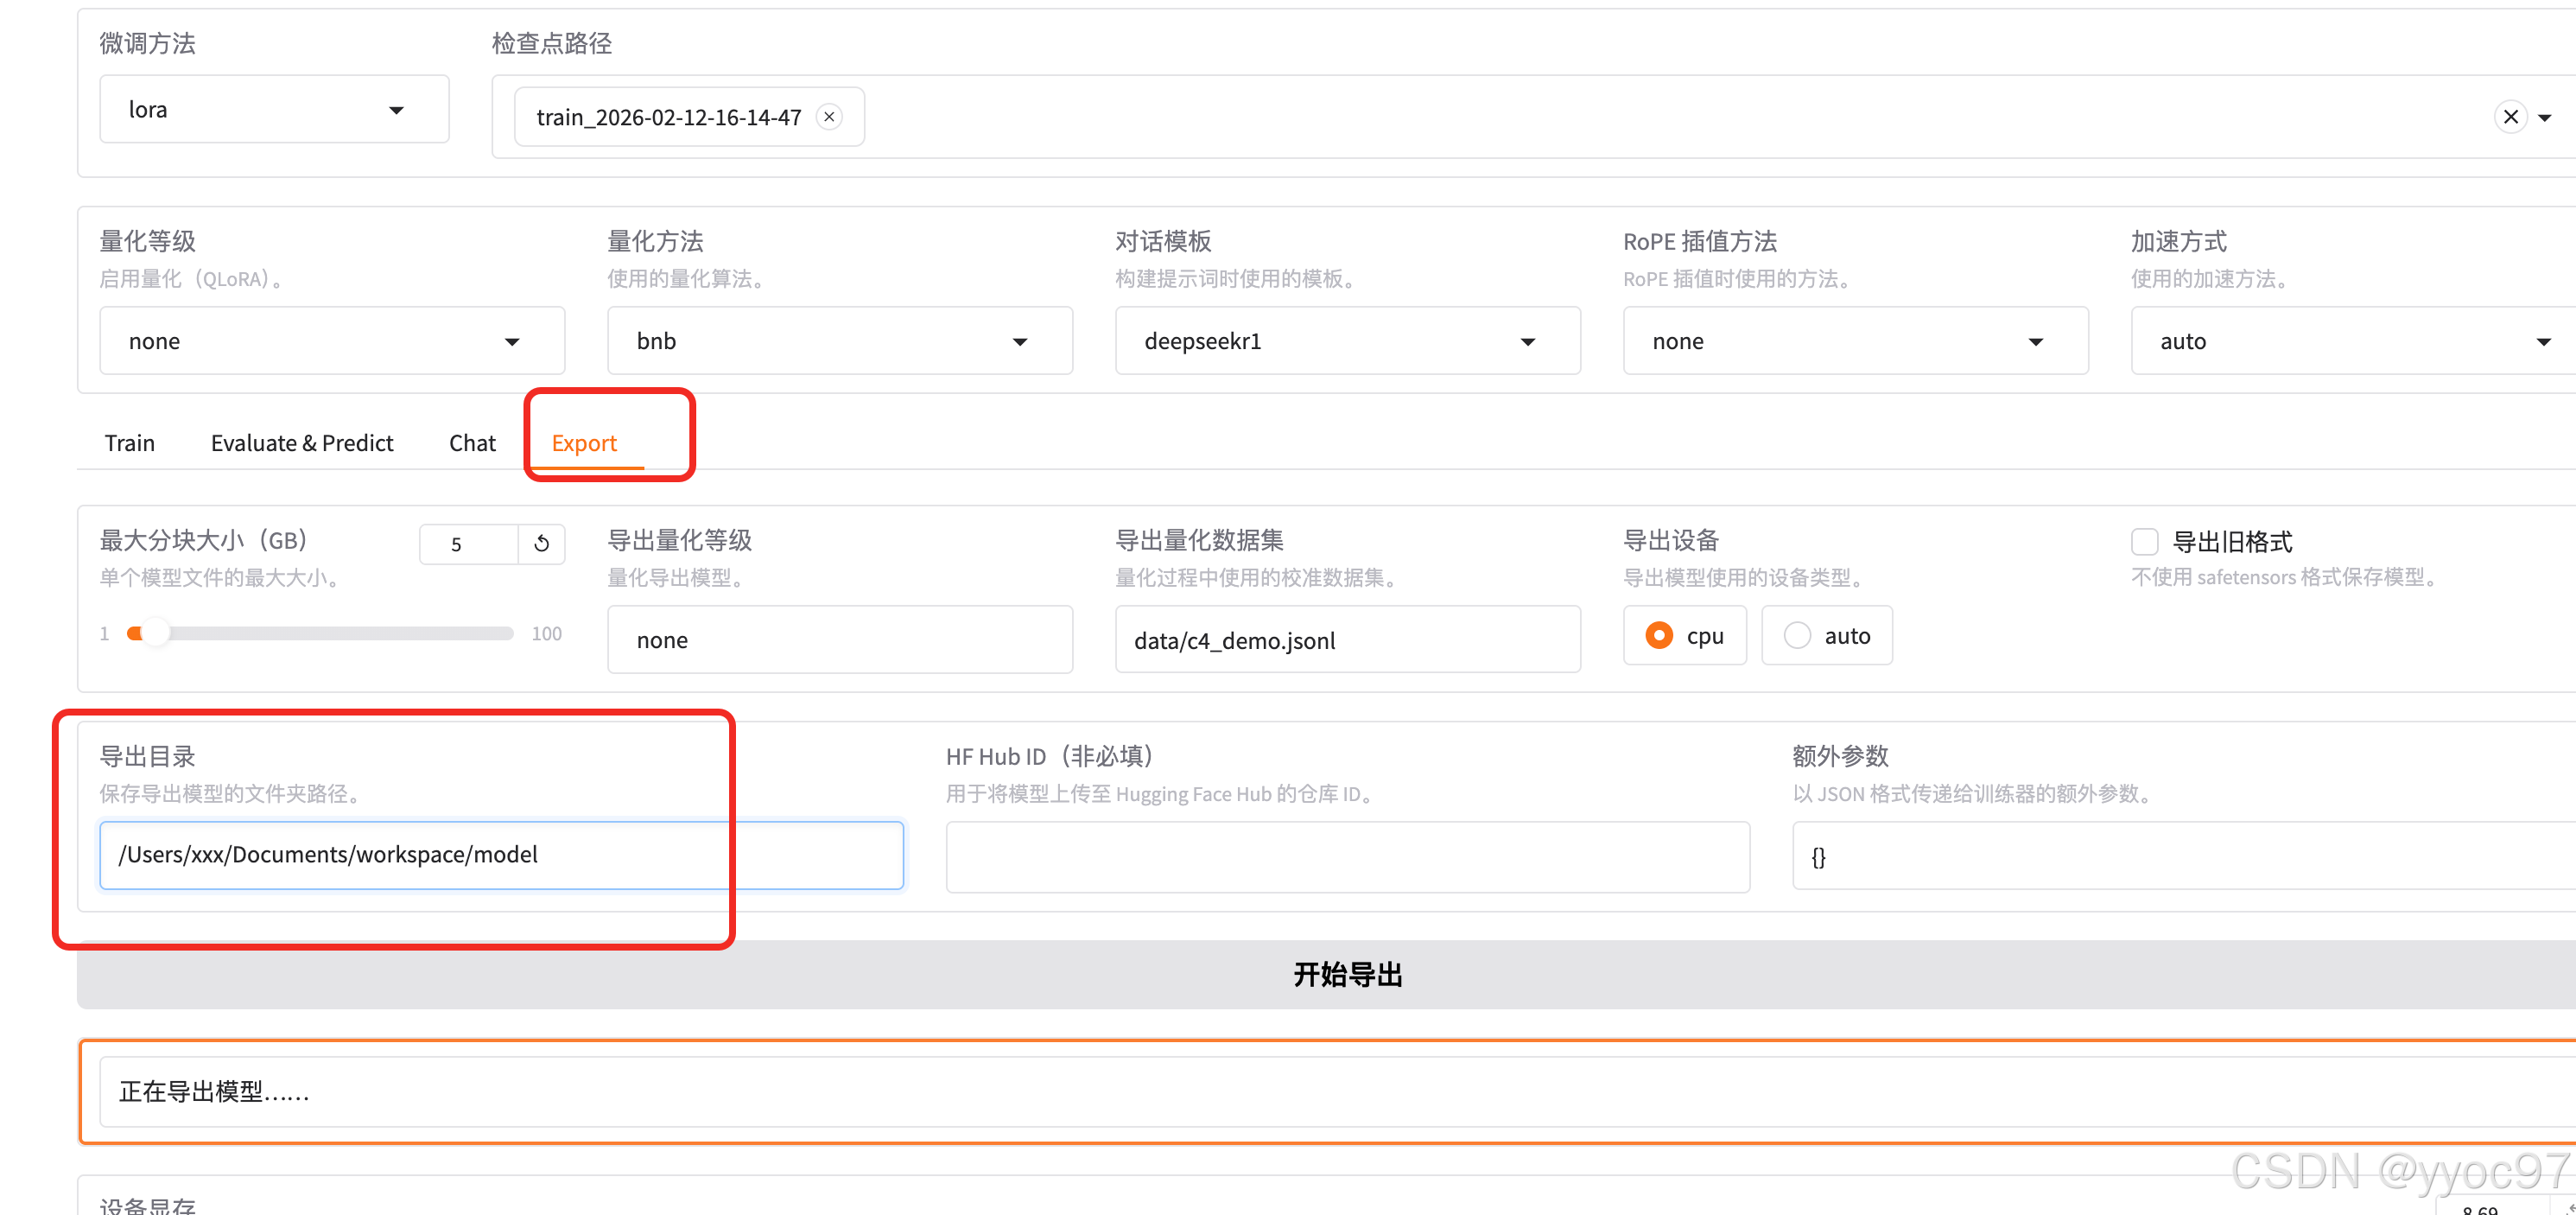This screenshot has height=1215, width=2576.
Task: Clear all selected checkpoint paths
Action: [2510, 117]
